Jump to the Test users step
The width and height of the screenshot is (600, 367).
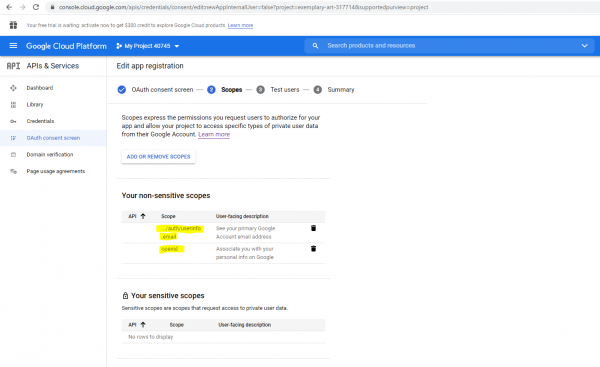278,90
